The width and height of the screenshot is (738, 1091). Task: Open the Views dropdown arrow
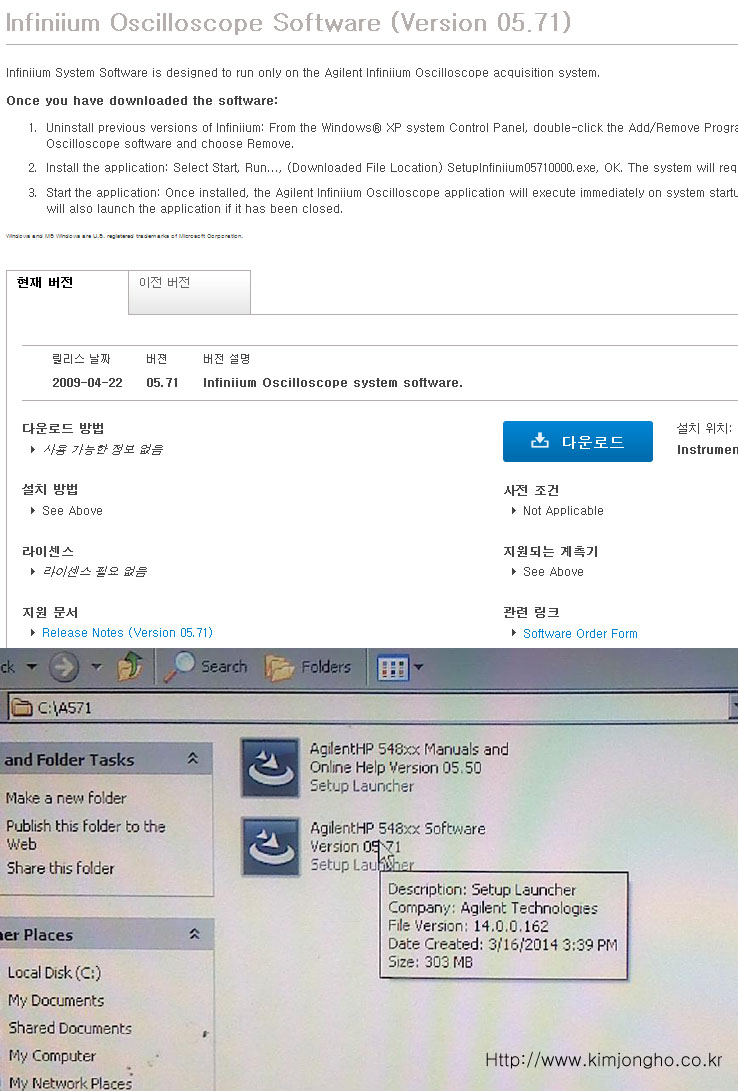pos(418,667)
